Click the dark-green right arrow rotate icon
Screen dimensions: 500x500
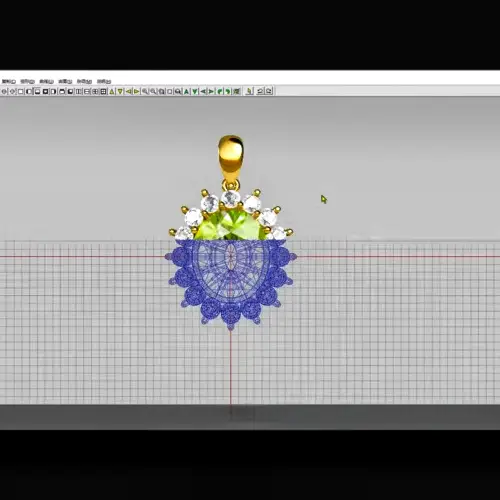point(211,91)
